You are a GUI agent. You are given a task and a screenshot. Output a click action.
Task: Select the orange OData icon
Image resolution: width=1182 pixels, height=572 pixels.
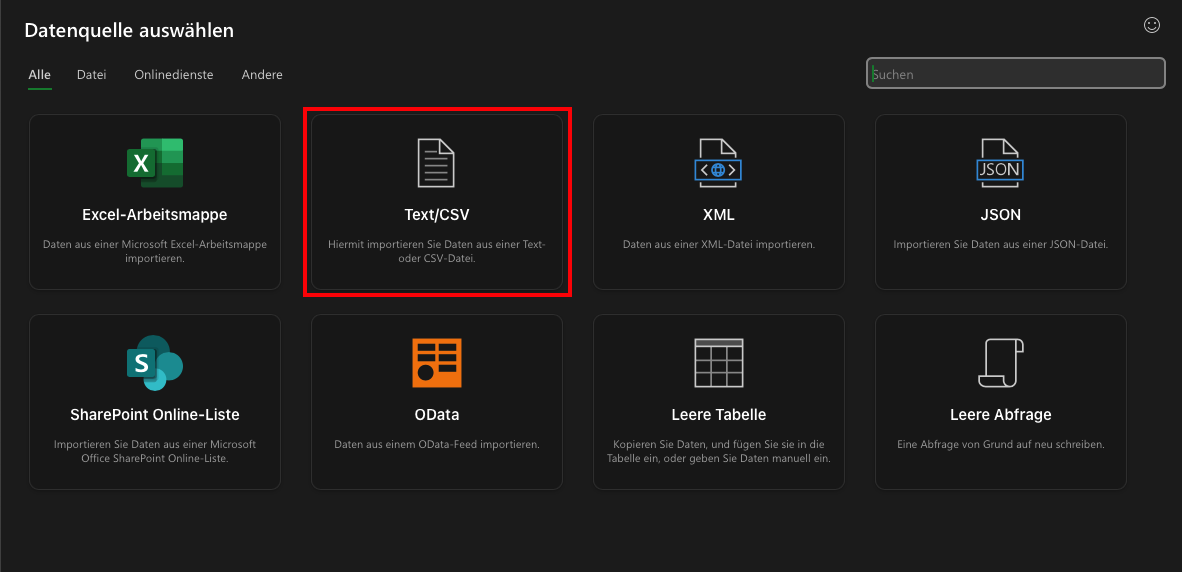pyautogui.click(x=436, y=363)
